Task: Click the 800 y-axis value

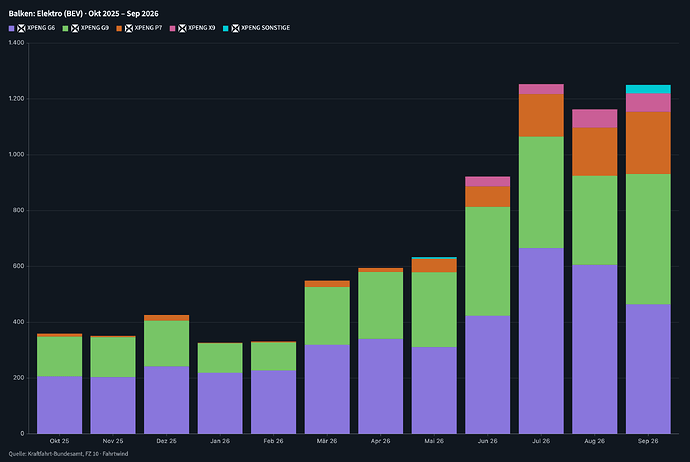Action: point(19,210)
